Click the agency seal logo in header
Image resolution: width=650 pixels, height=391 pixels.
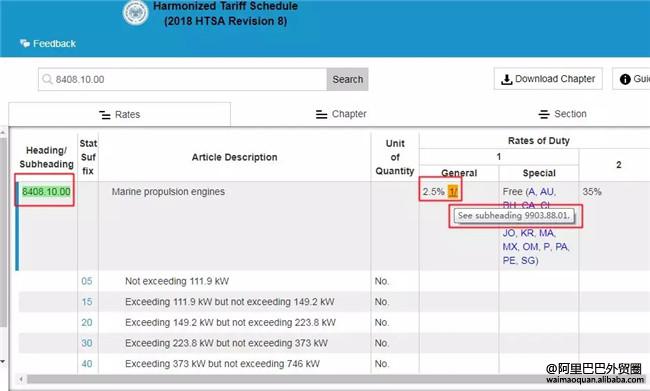[x=136, y=12]
